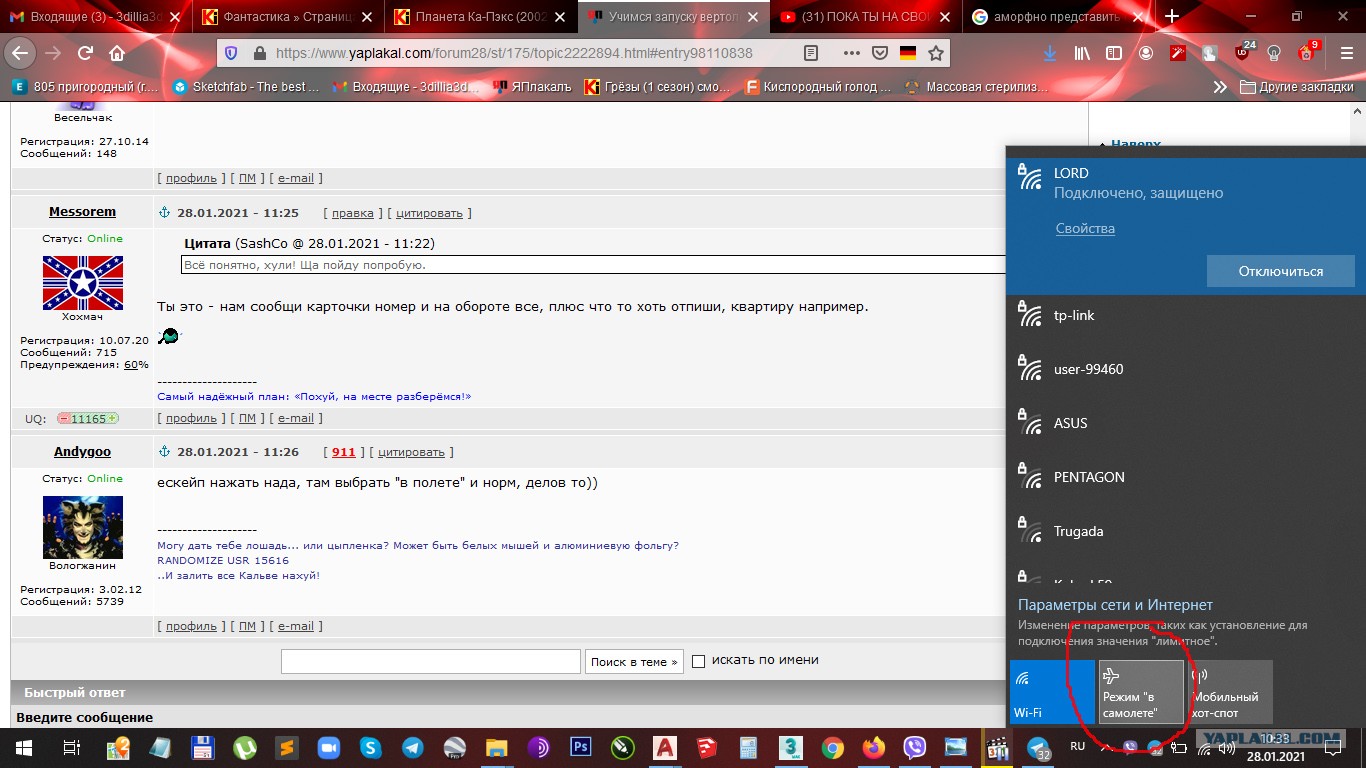The height and width of the screenshot is (768, 1366).
Task: Open the uBlock Origin extension
Action: [x=1244, y=52]
